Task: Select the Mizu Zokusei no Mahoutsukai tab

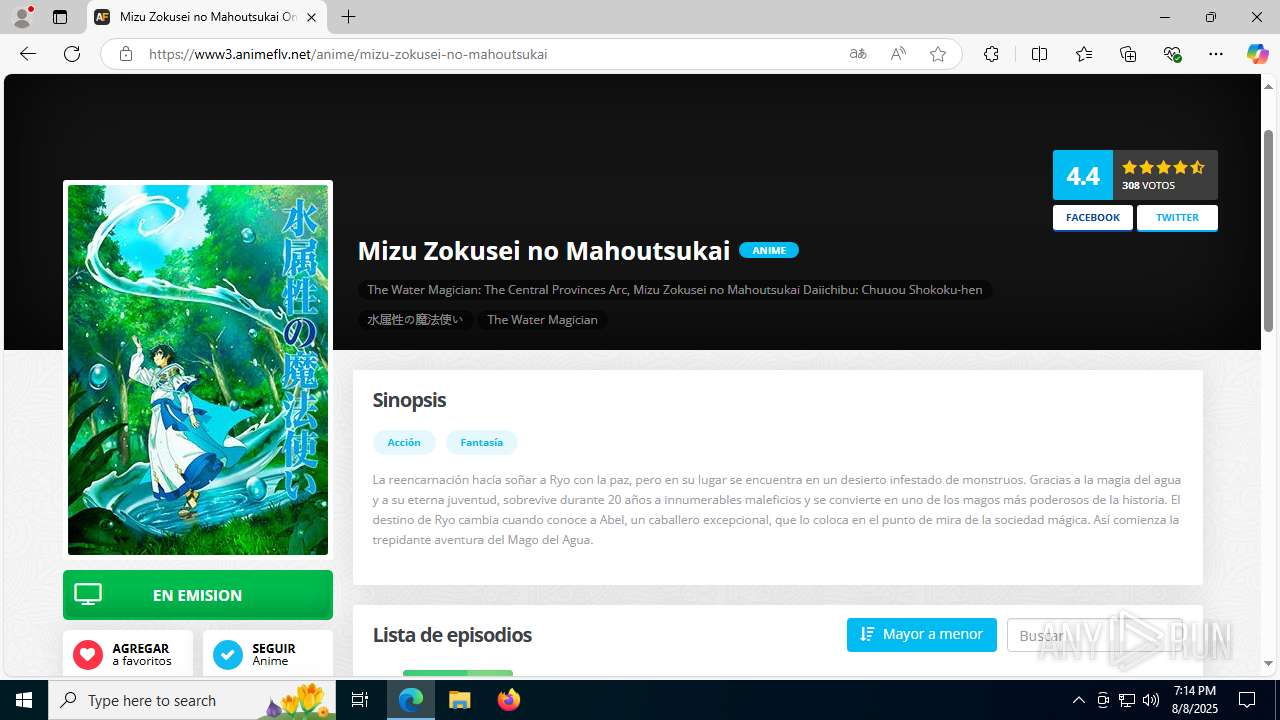Action: (207, 17)
